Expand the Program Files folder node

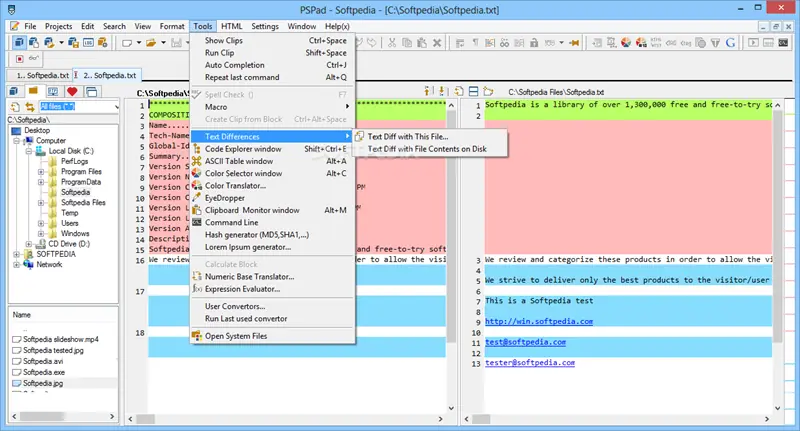[x=41, y=172]
